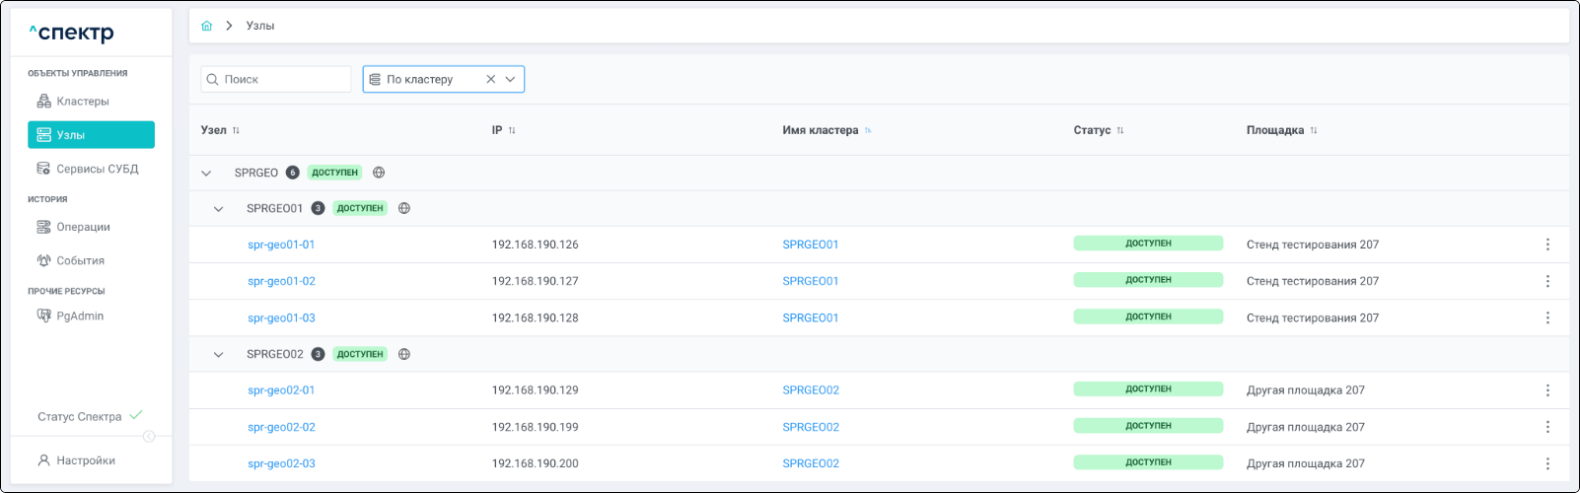Screen dimensions: 1580x493
Task: Click globe icon next to SPRGEO02
Action: [404, 355]
